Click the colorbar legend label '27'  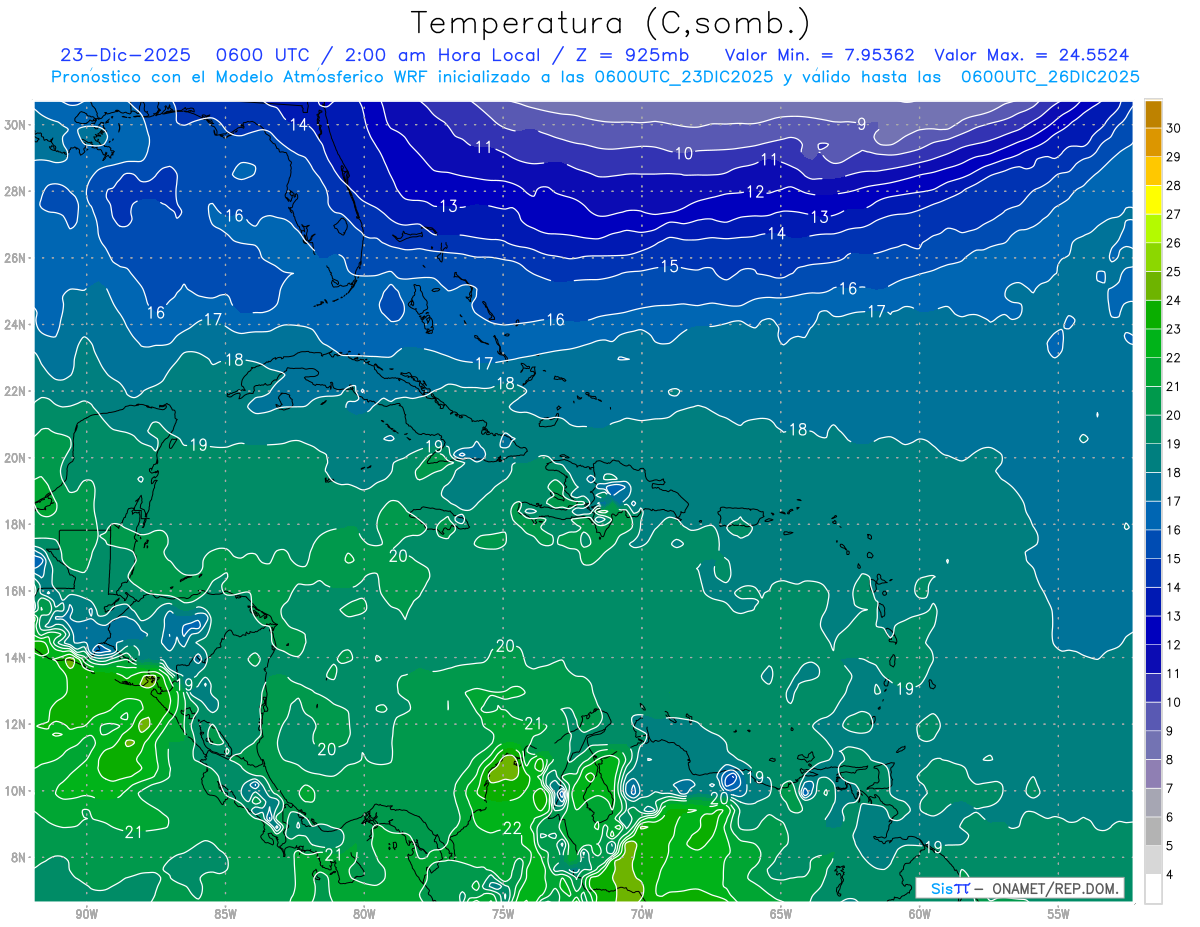[1174, 214]
